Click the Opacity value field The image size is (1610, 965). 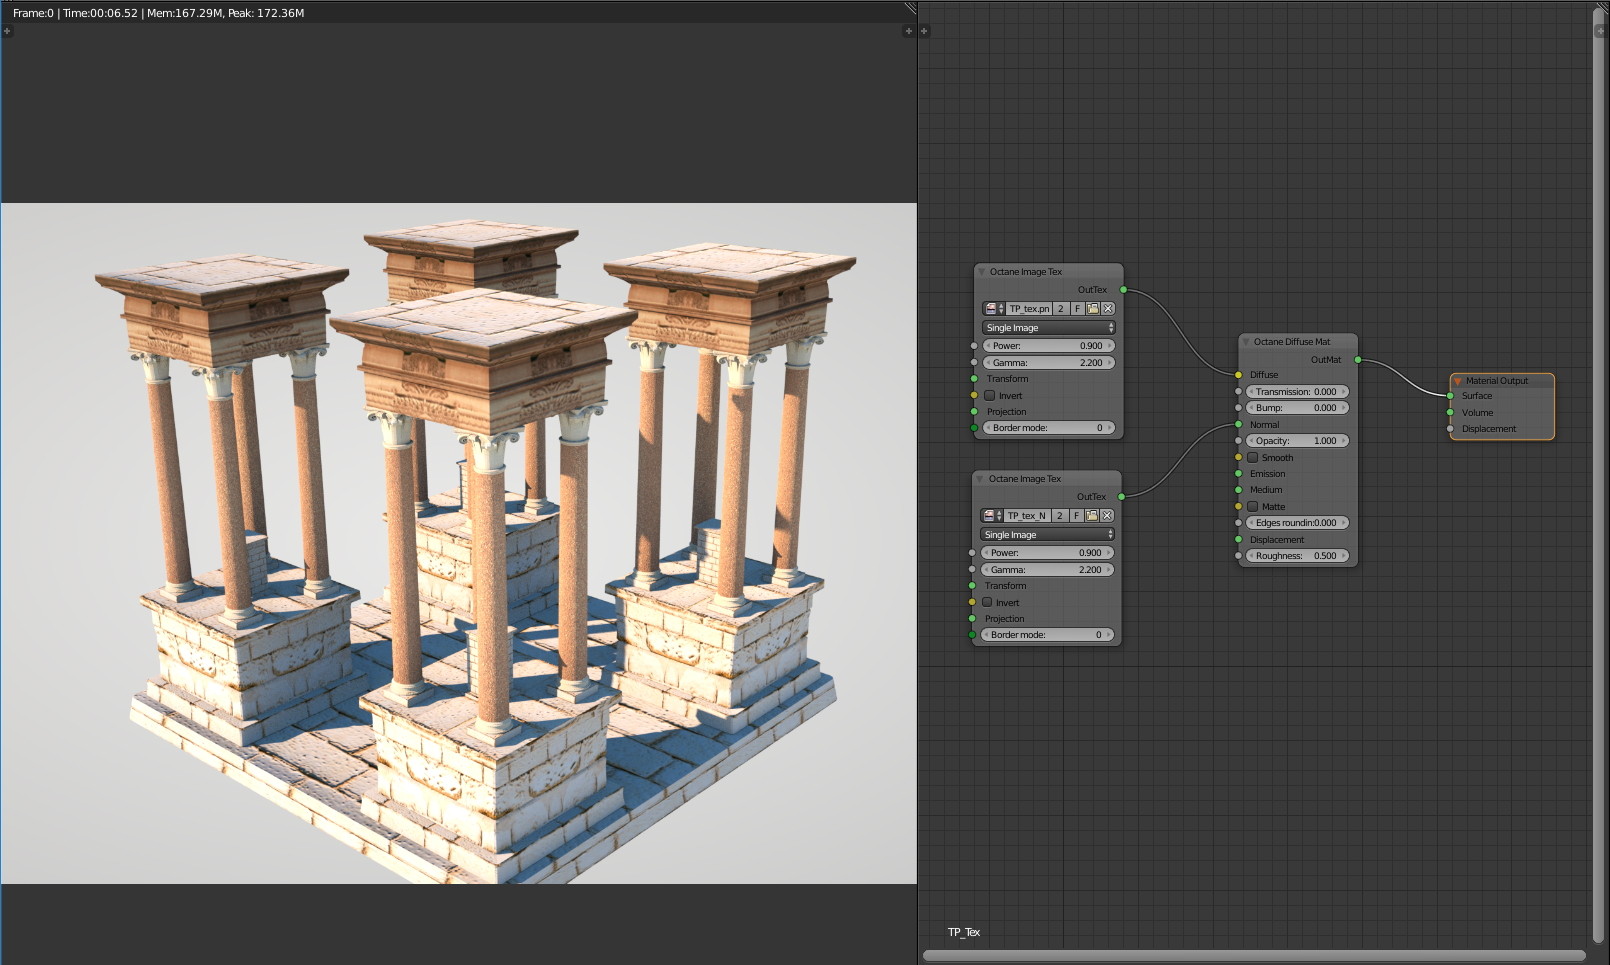coord(1297,441)
